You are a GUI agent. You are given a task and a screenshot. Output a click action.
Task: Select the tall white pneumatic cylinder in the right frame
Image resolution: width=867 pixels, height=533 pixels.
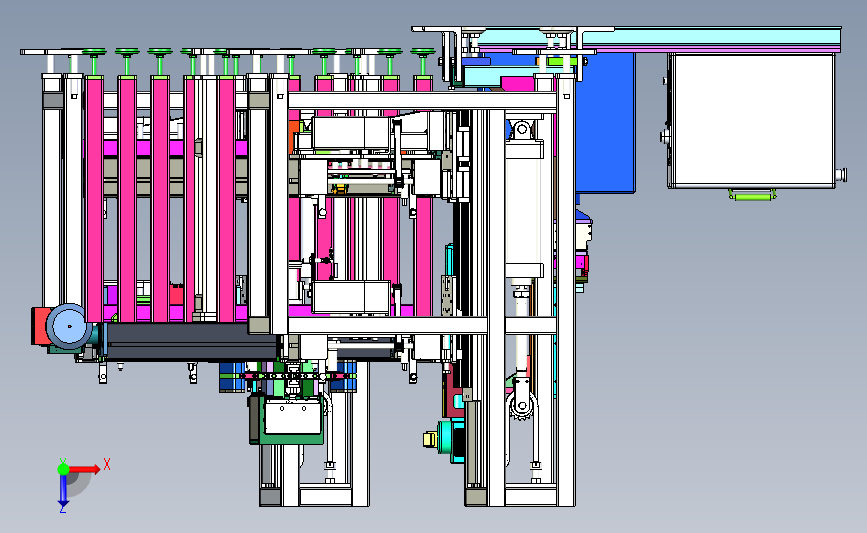coord(524,207)
